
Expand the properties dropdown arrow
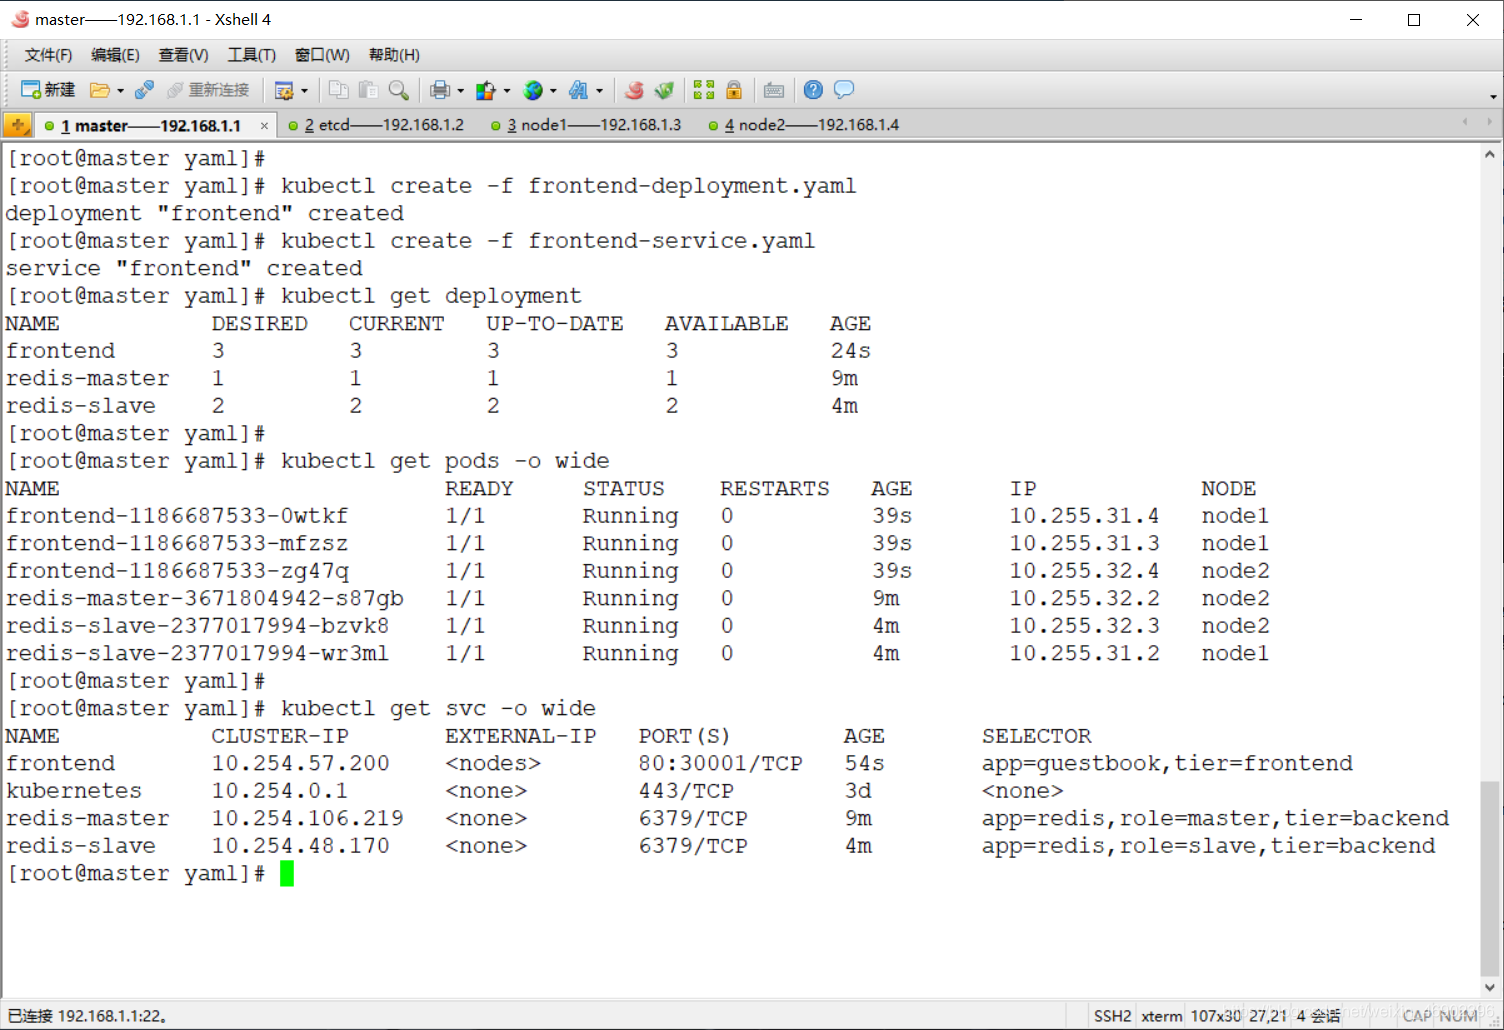point(304,90)
